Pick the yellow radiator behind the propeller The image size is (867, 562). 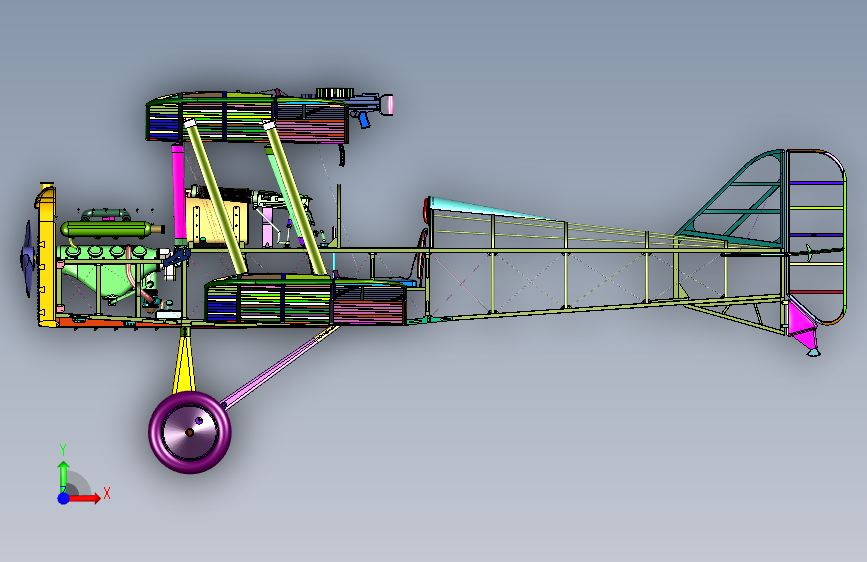(x=46, y=254)
